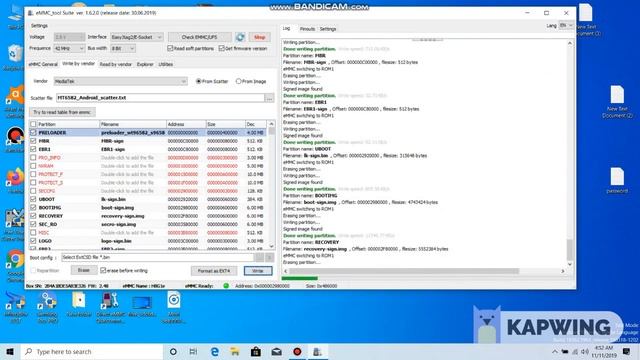The height and width of the screenshot is (360, 640).
Task: Select the From Scatter radio button
Action: click(199, 81)
